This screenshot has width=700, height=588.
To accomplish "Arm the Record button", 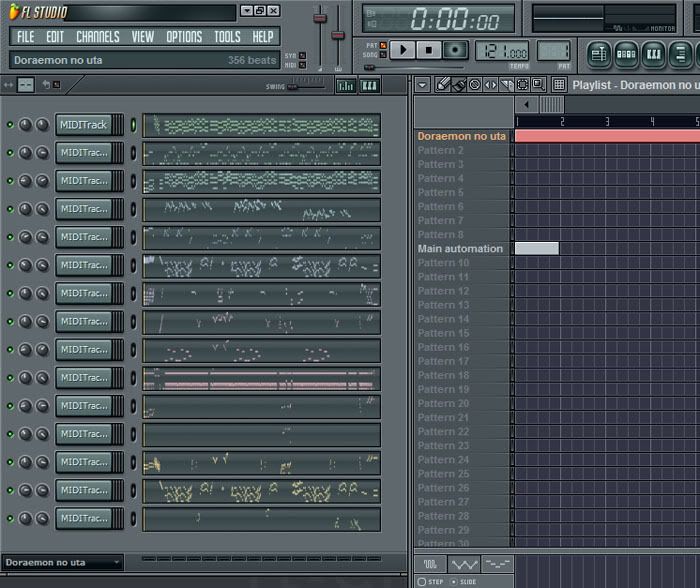I will pos(455,50).
